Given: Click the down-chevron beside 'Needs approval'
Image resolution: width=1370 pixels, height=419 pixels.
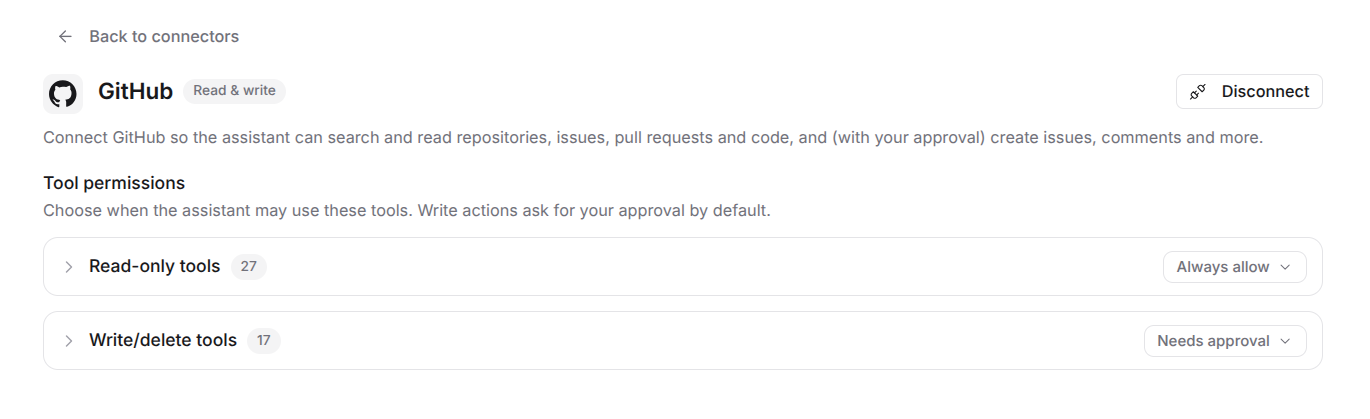Looking at the screenshot, I should 1285,341.
